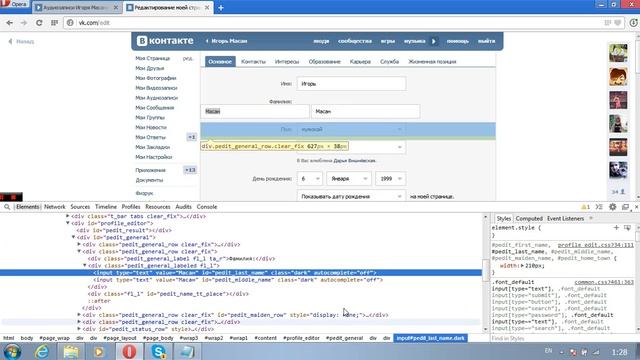Expand the t_bar tabs clear_fix div node
Screen dimensions: 640x360
click(x=68, y=216)
